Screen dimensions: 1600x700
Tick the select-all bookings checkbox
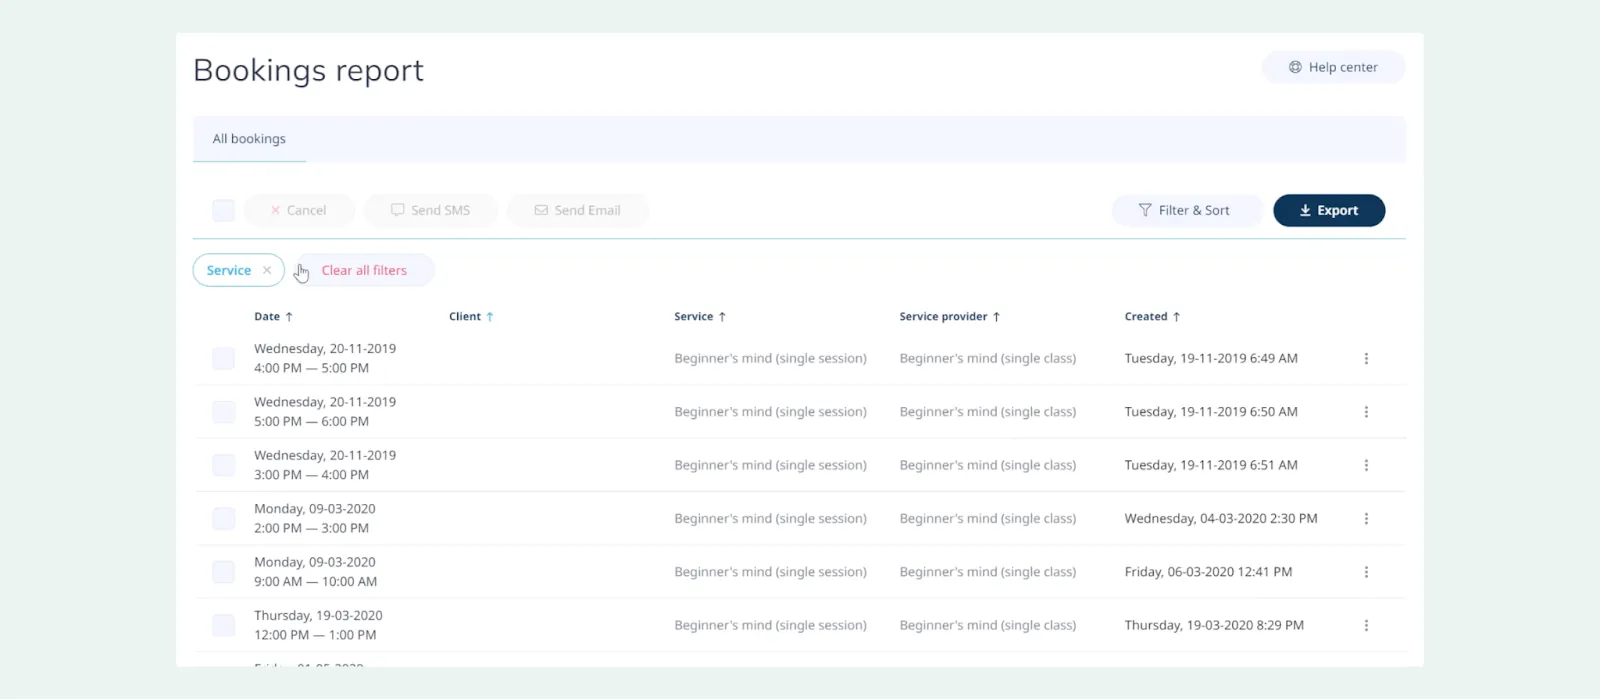[224, 210]
